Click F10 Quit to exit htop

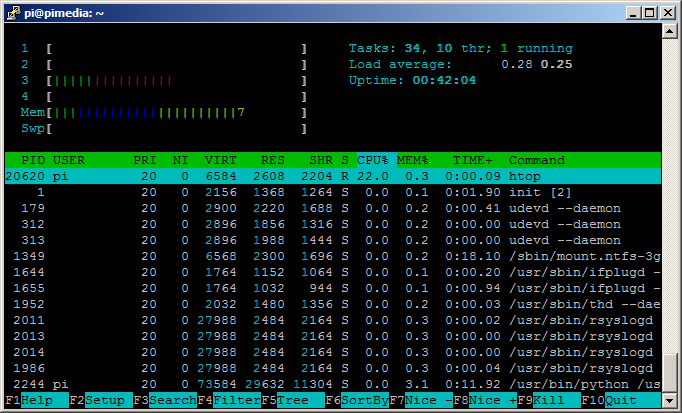point(621,400)
